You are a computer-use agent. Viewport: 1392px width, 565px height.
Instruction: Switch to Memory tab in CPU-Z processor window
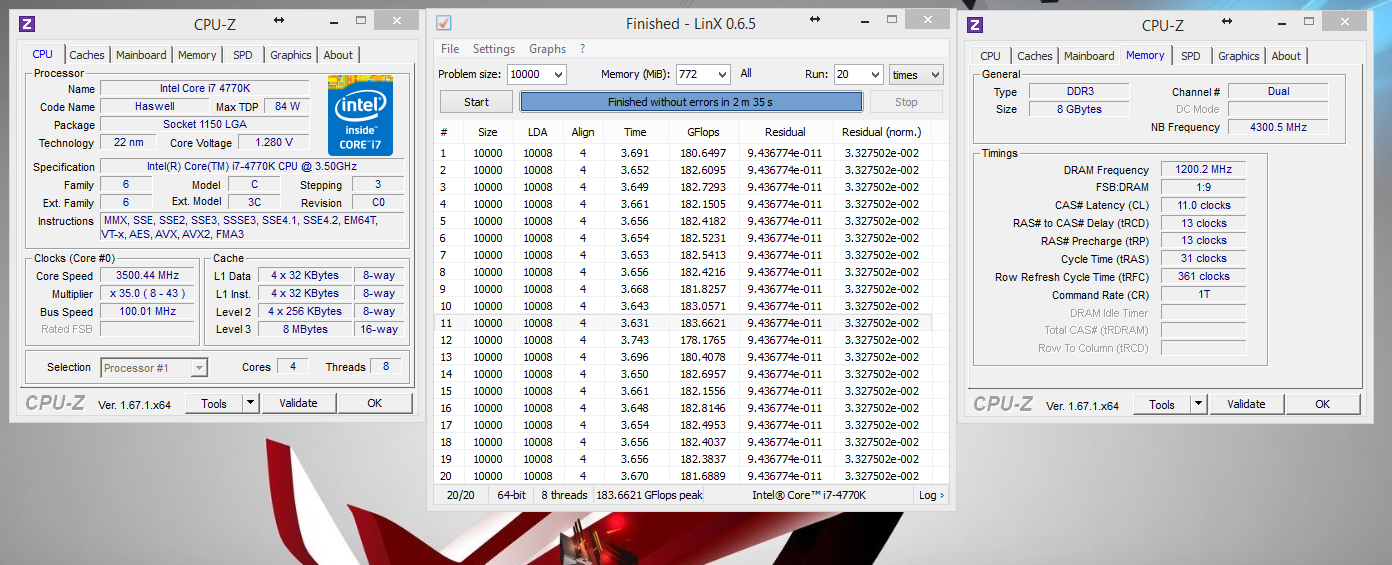pyautogui.click(x=197, y=55)
